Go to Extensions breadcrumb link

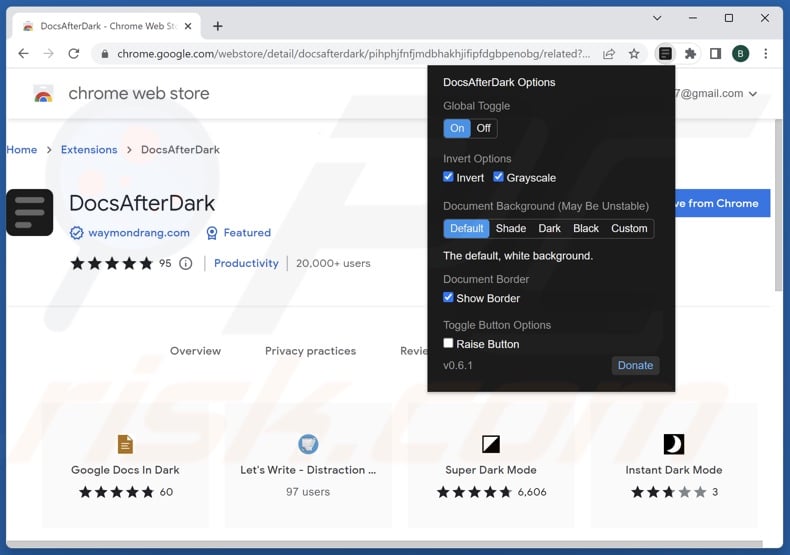coord(89,150)
